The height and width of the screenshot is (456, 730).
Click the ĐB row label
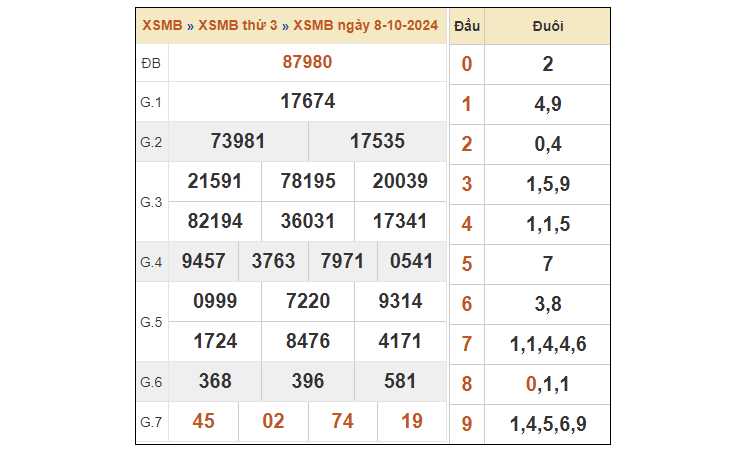(x=150, y=62)
